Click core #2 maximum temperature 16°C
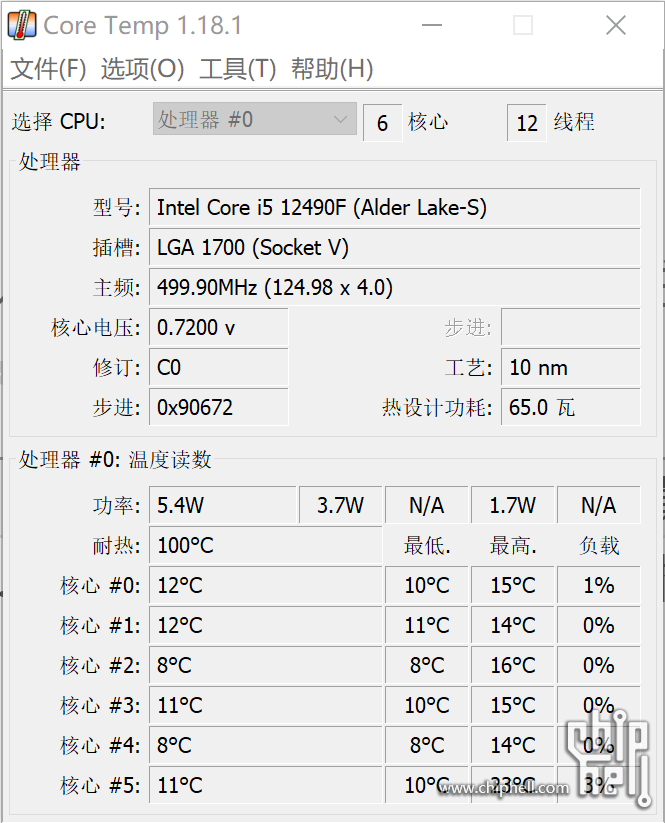This screenshot has width=665, height=823. 513,665
